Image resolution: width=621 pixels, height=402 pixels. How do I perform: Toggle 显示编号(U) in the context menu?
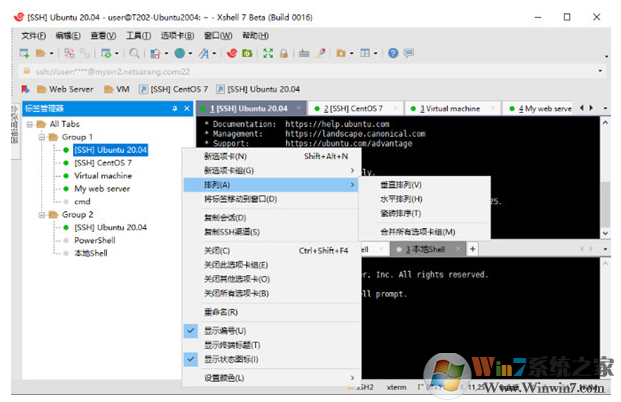click(272, 331)
